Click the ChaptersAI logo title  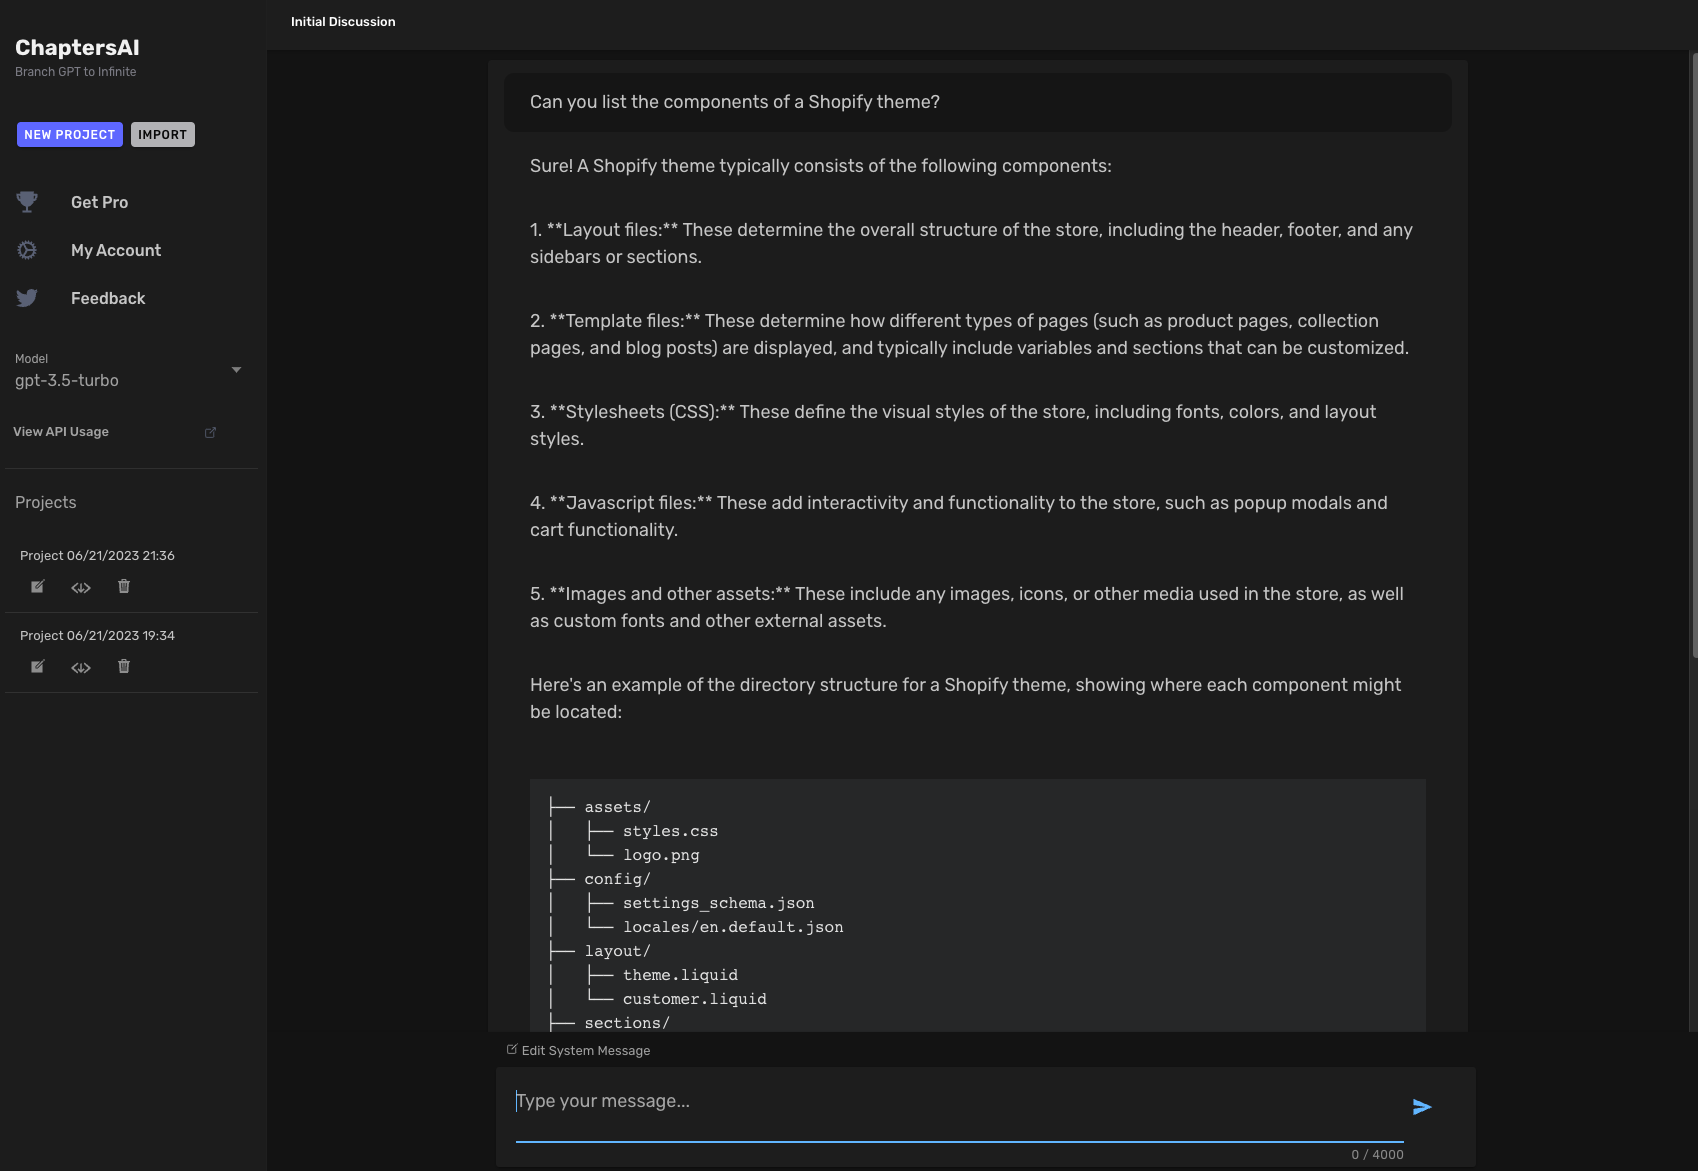(77, 47)
